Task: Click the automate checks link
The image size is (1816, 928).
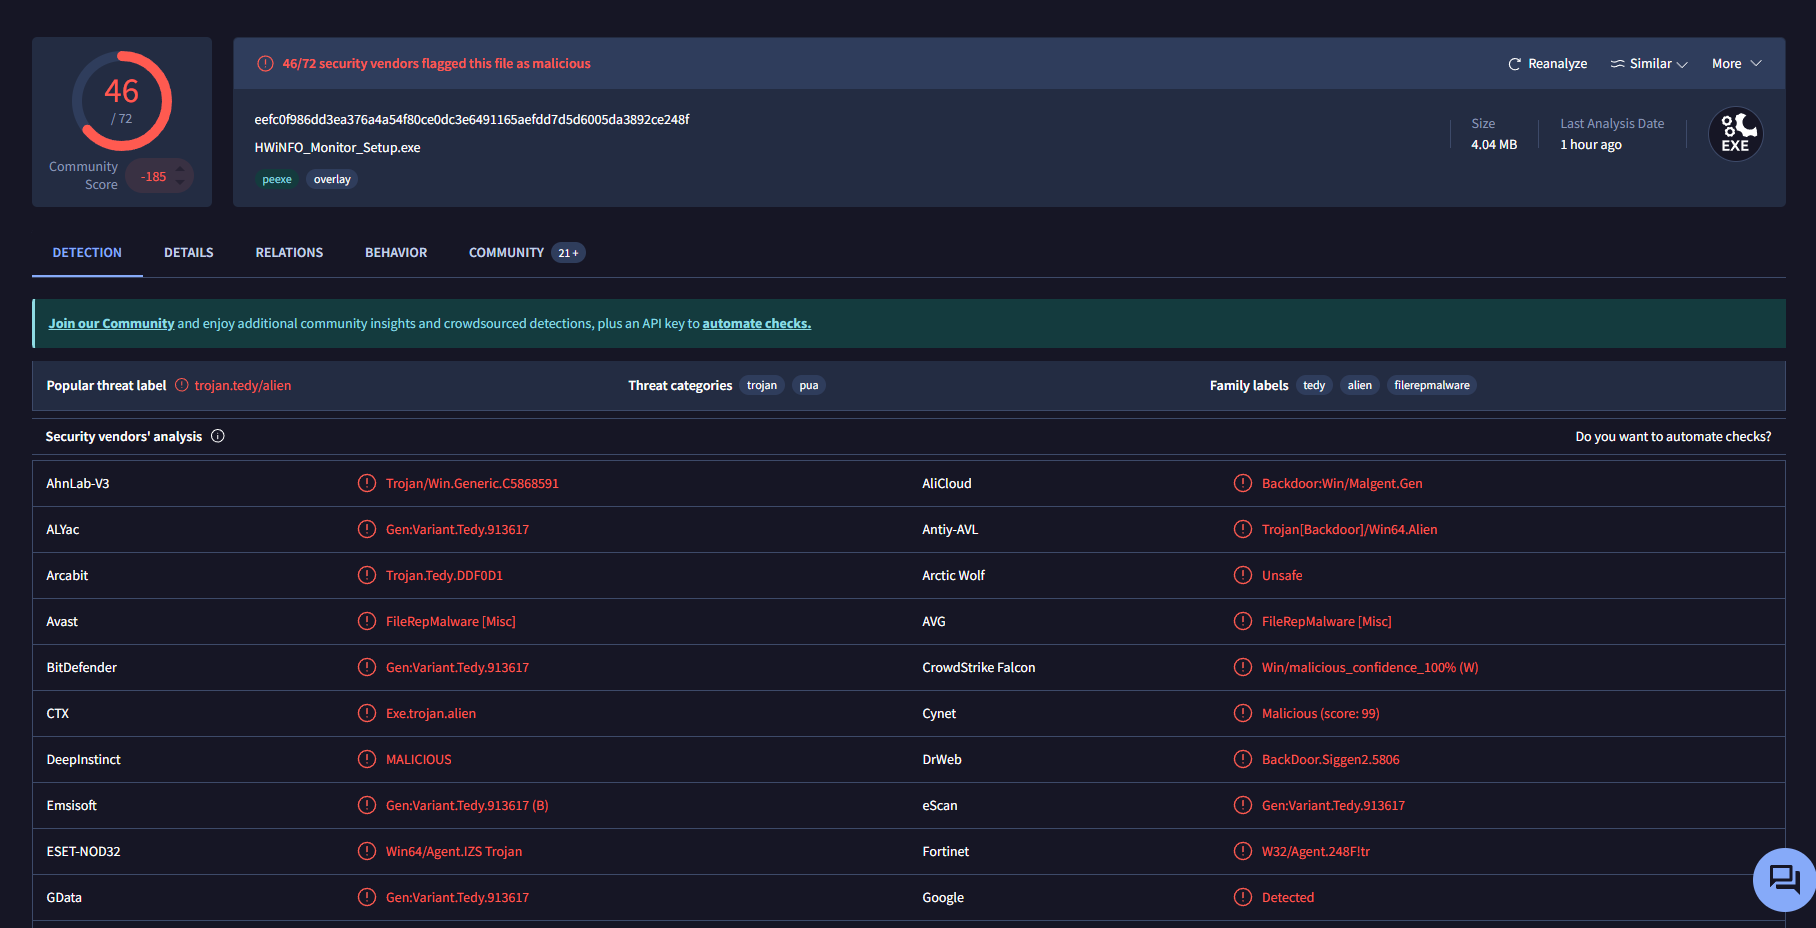Action: (x=756, y=324)
